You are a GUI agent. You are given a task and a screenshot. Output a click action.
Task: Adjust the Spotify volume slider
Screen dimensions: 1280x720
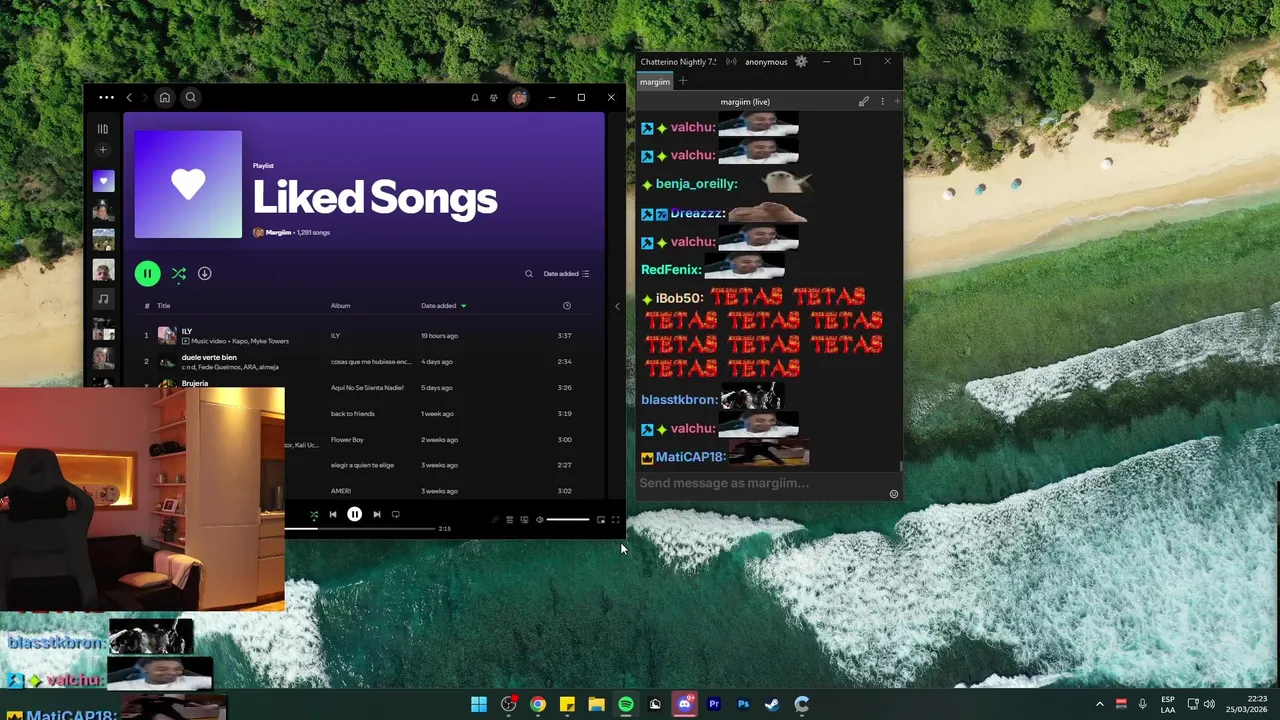(568, 520)
